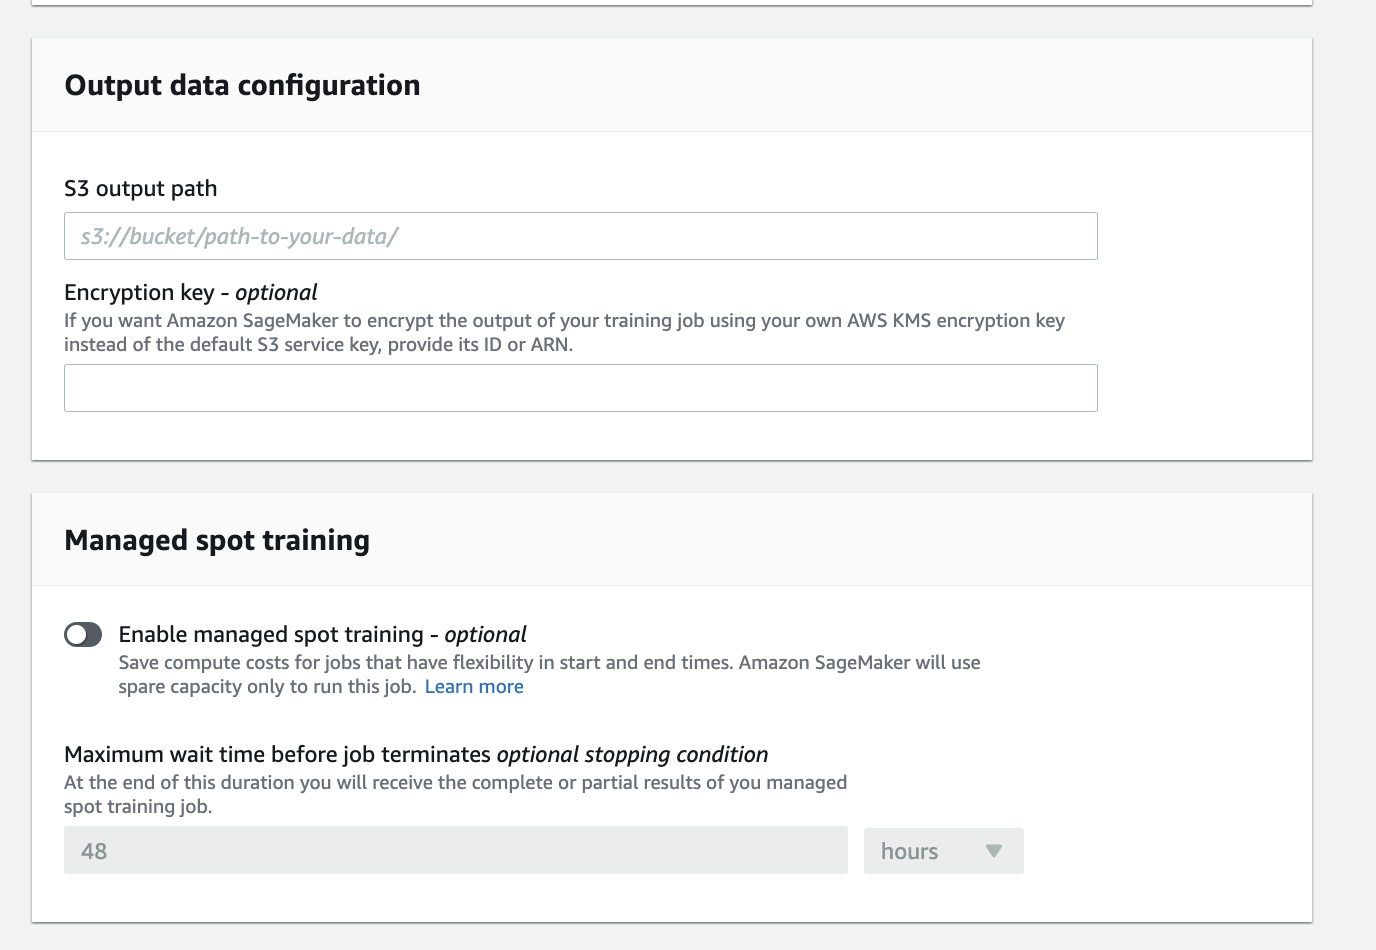This screenshot has height=950, width=1376.
Task: Click the spot training duration description paragraph
Action: point(455,794)
